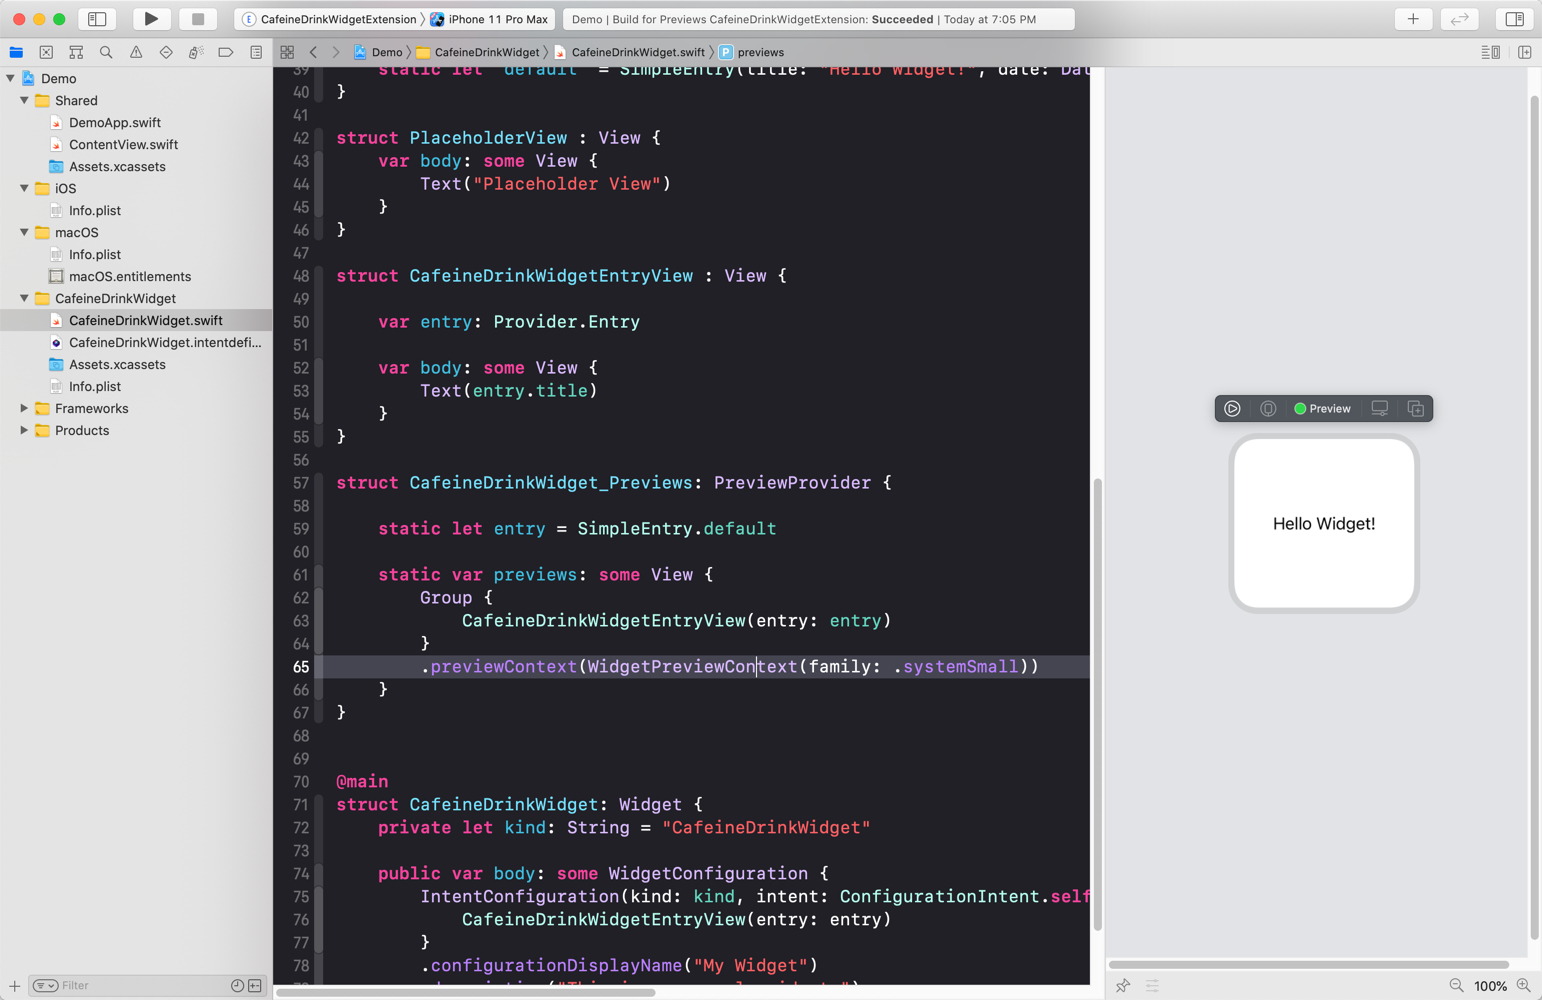Show the Source Control navigator
The width and height of the screenshot is (1542, 1000).
[x=46, y=52]
